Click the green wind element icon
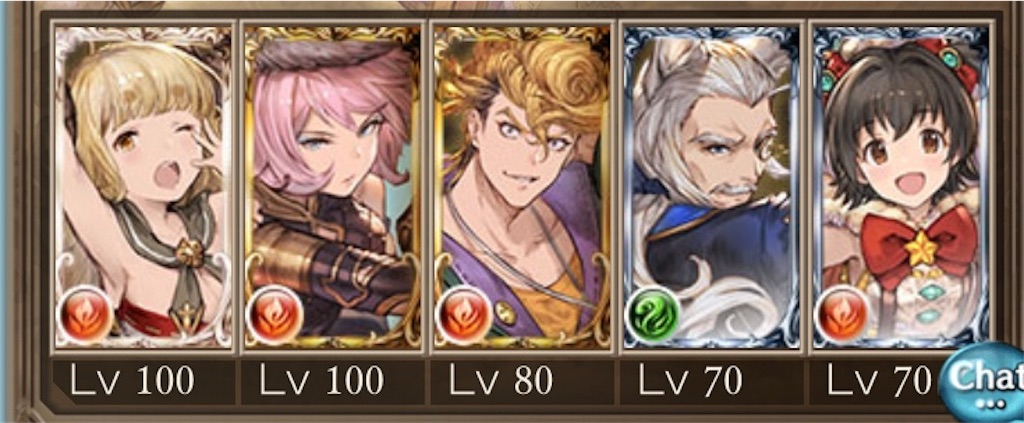Screen dimensions: 1024x423 [x=652, y=315]
